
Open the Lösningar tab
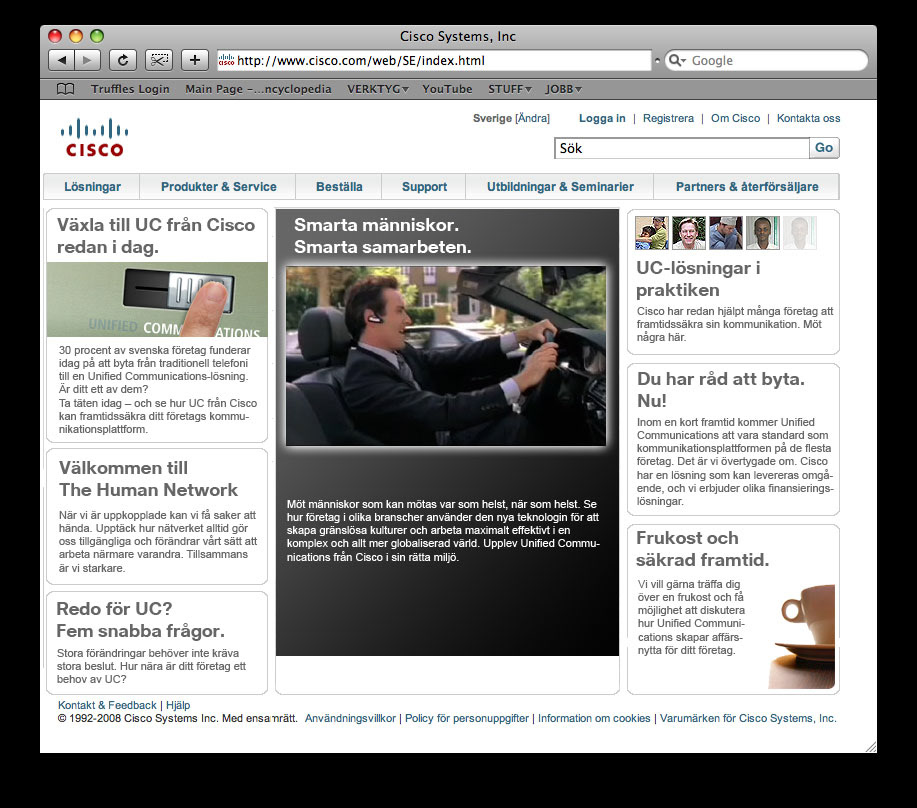(92, 187)
